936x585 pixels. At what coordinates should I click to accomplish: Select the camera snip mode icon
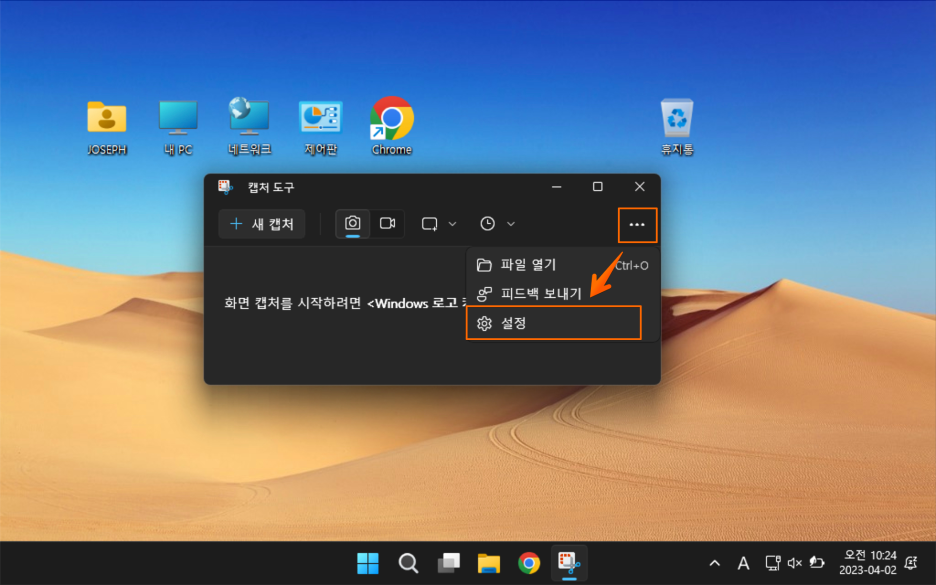coord(352,224)
